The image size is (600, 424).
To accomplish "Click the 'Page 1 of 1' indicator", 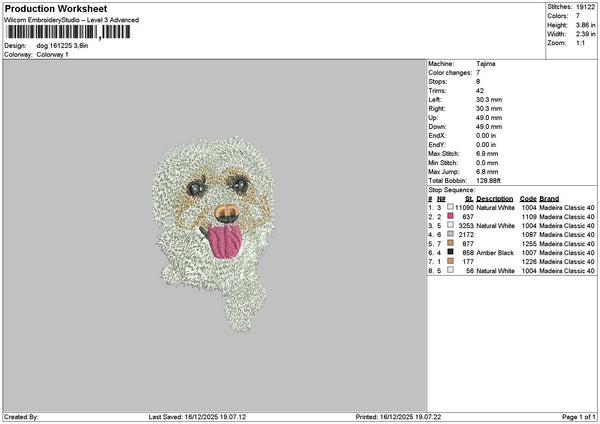I will (x=579, y=417).
